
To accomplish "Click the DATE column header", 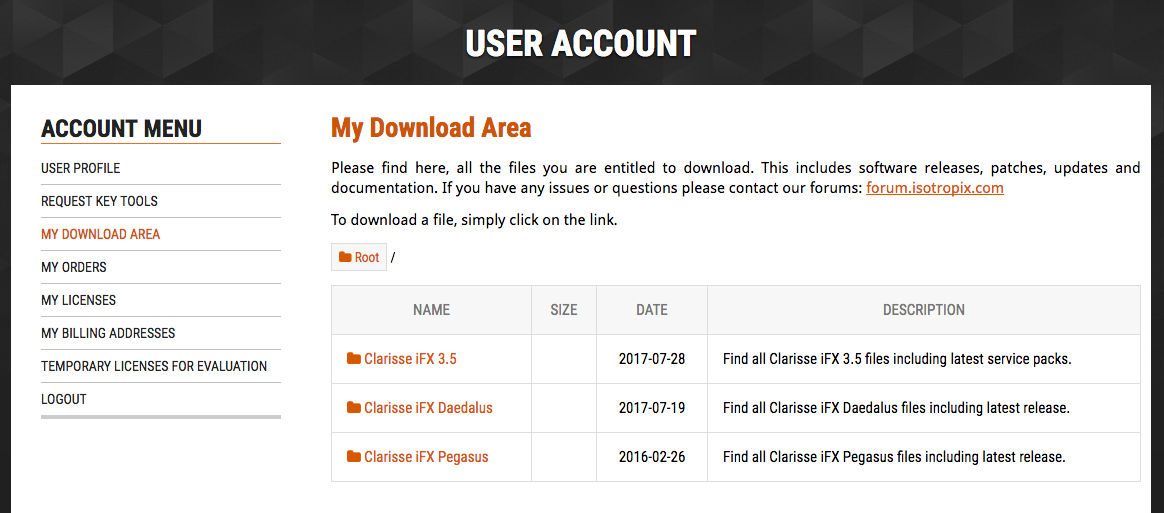I will point(652,310).
